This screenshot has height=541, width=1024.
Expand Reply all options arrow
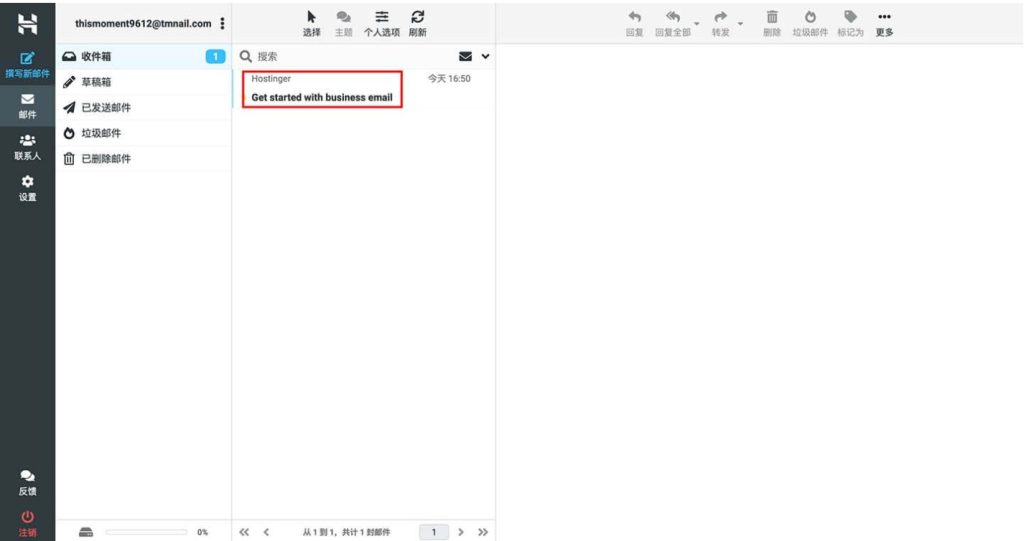(x=697, y=24)
